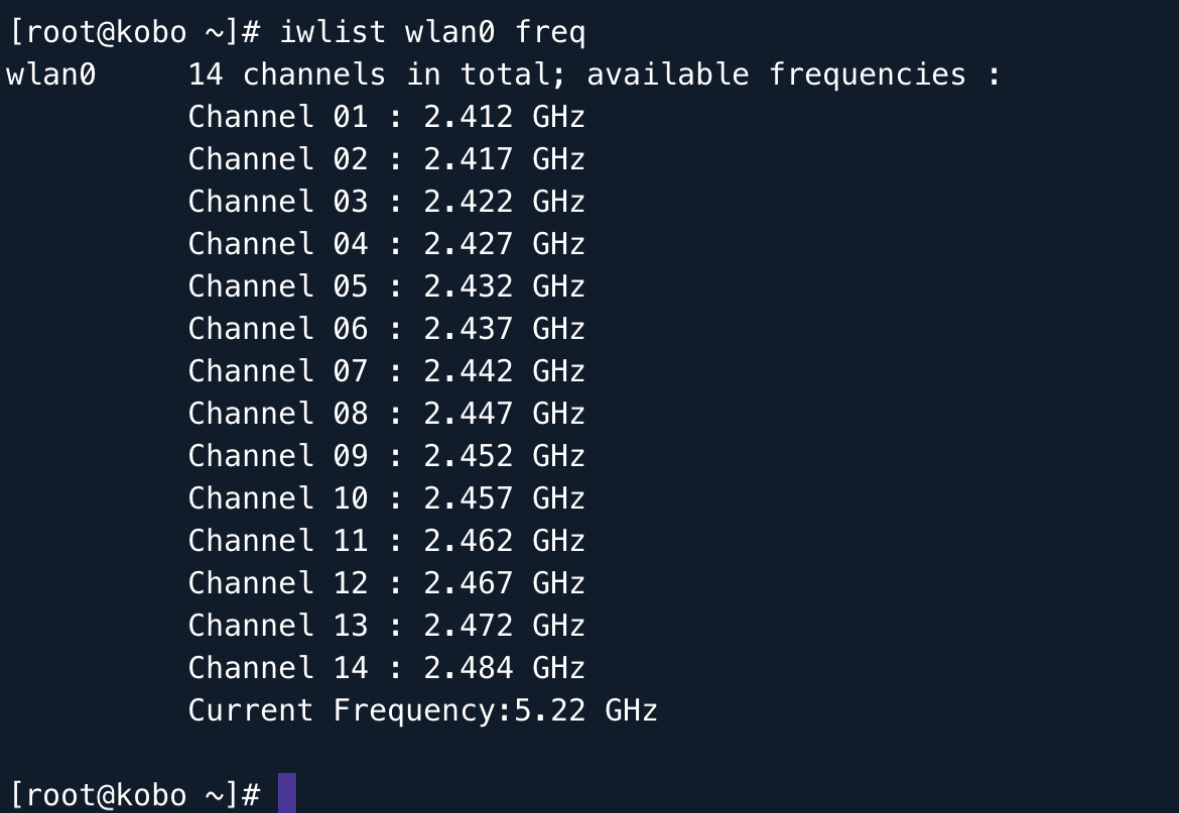Select the Channel 02 : 2.417 GHz line

pyautogui.click(x=386, y=159)
